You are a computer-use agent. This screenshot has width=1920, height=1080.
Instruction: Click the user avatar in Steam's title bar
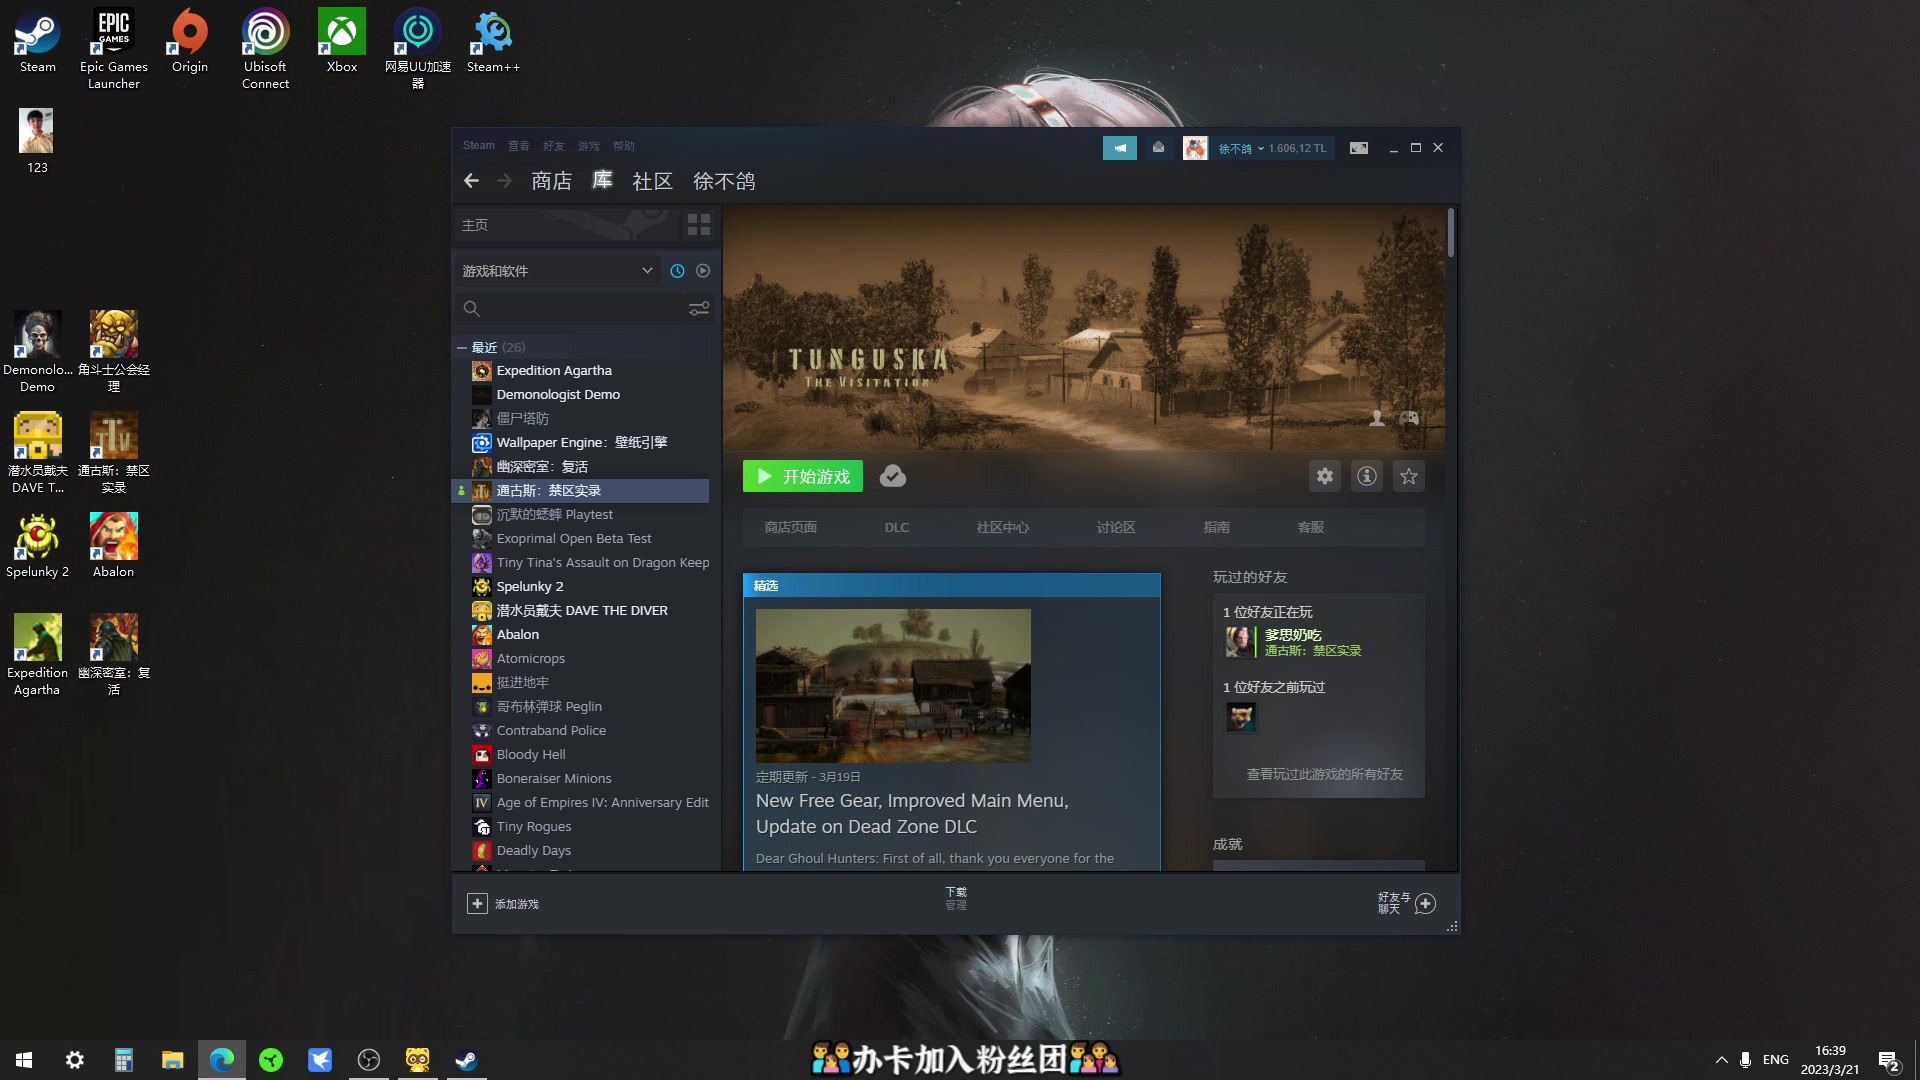click(1195, 148)
